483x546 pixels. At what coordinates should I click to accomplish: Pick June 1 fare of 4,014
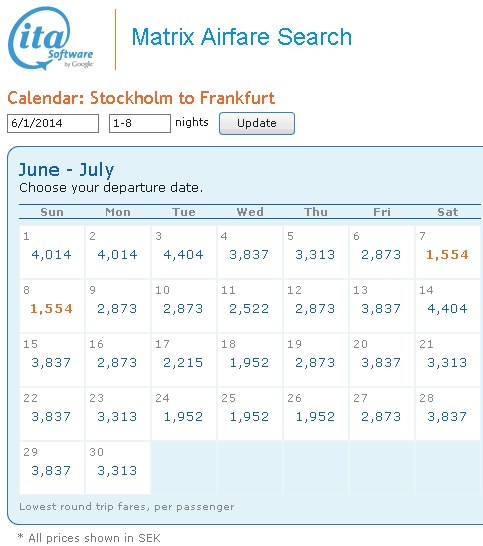51,255
